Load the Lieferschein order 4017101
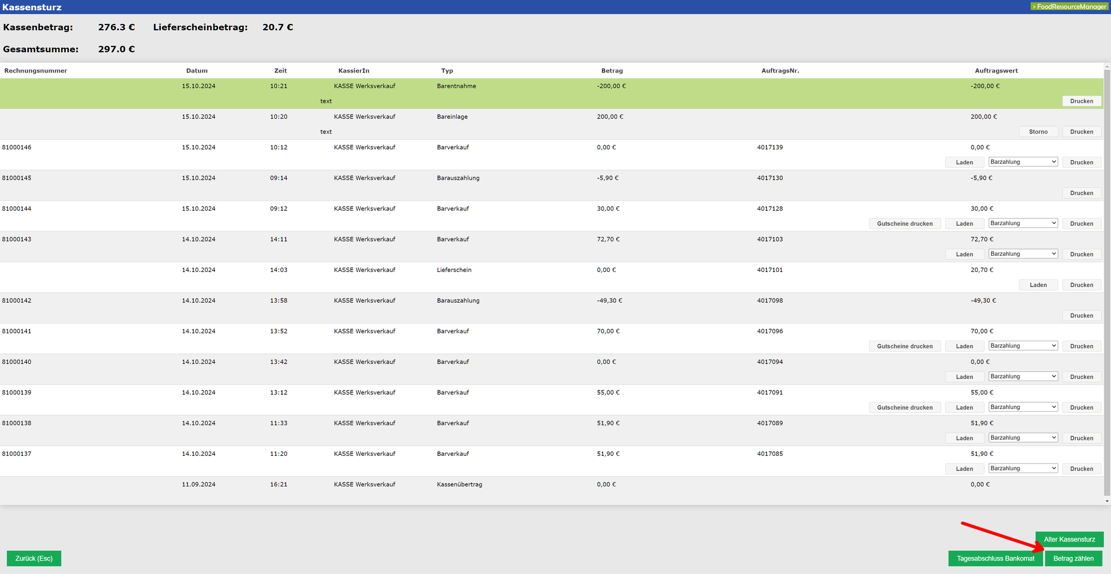The width and height of the screenshot is (1111, 574). (x=1038, y=285)
